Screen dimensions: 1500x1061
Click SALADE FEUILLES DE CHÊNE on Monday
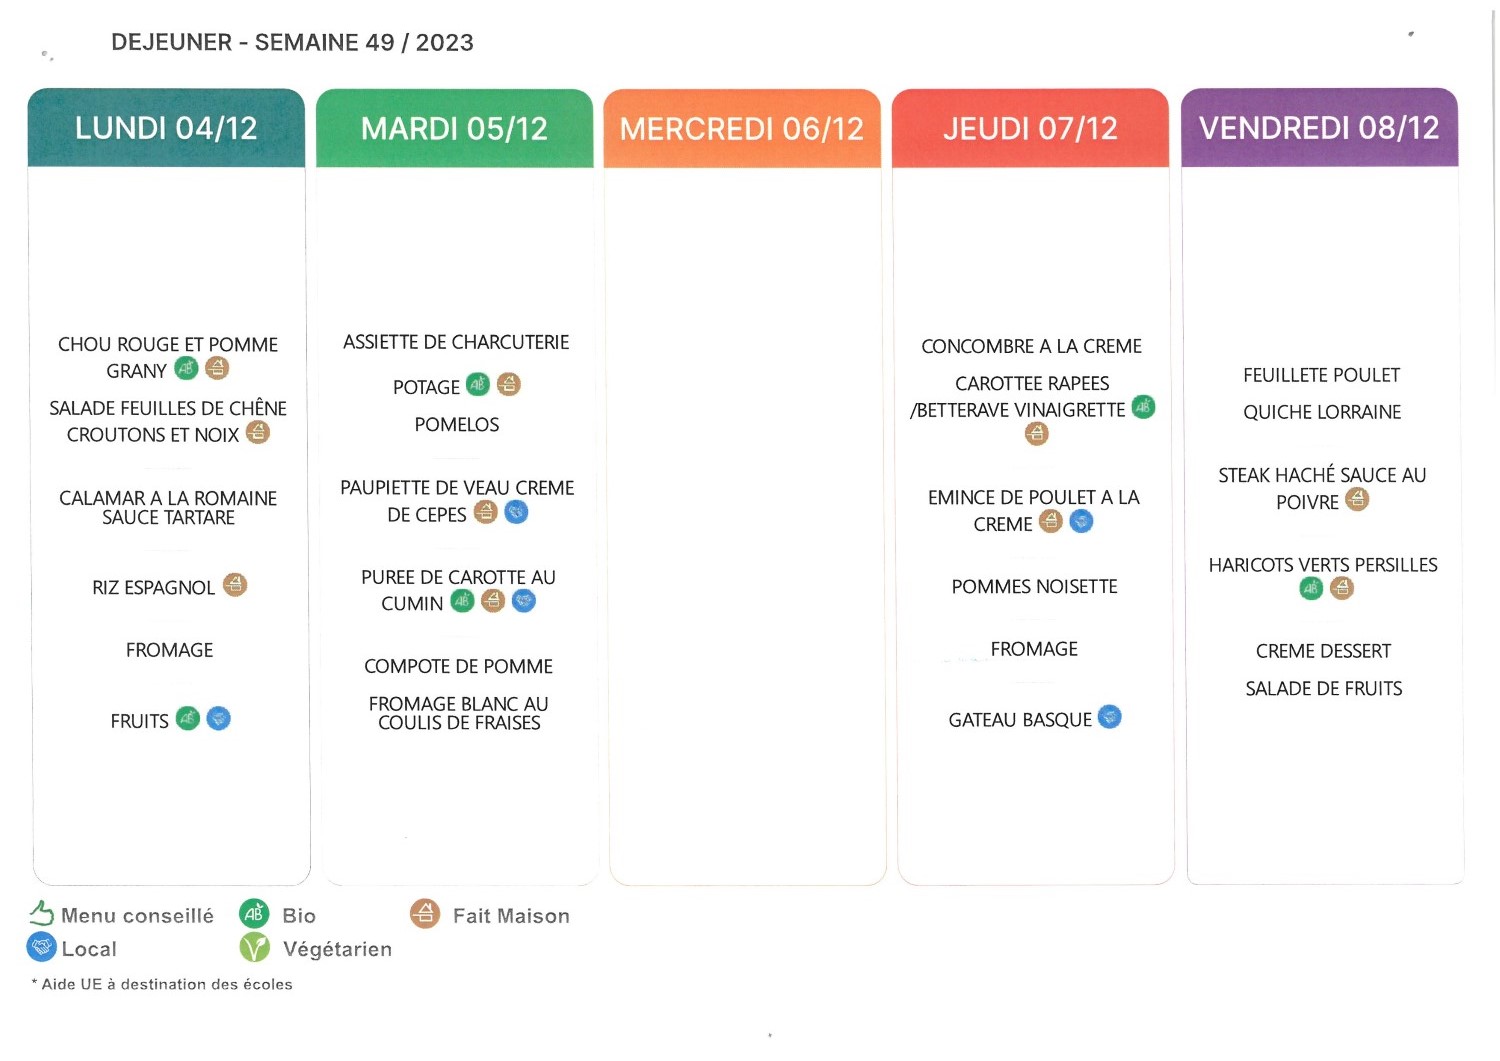point(168,408)
